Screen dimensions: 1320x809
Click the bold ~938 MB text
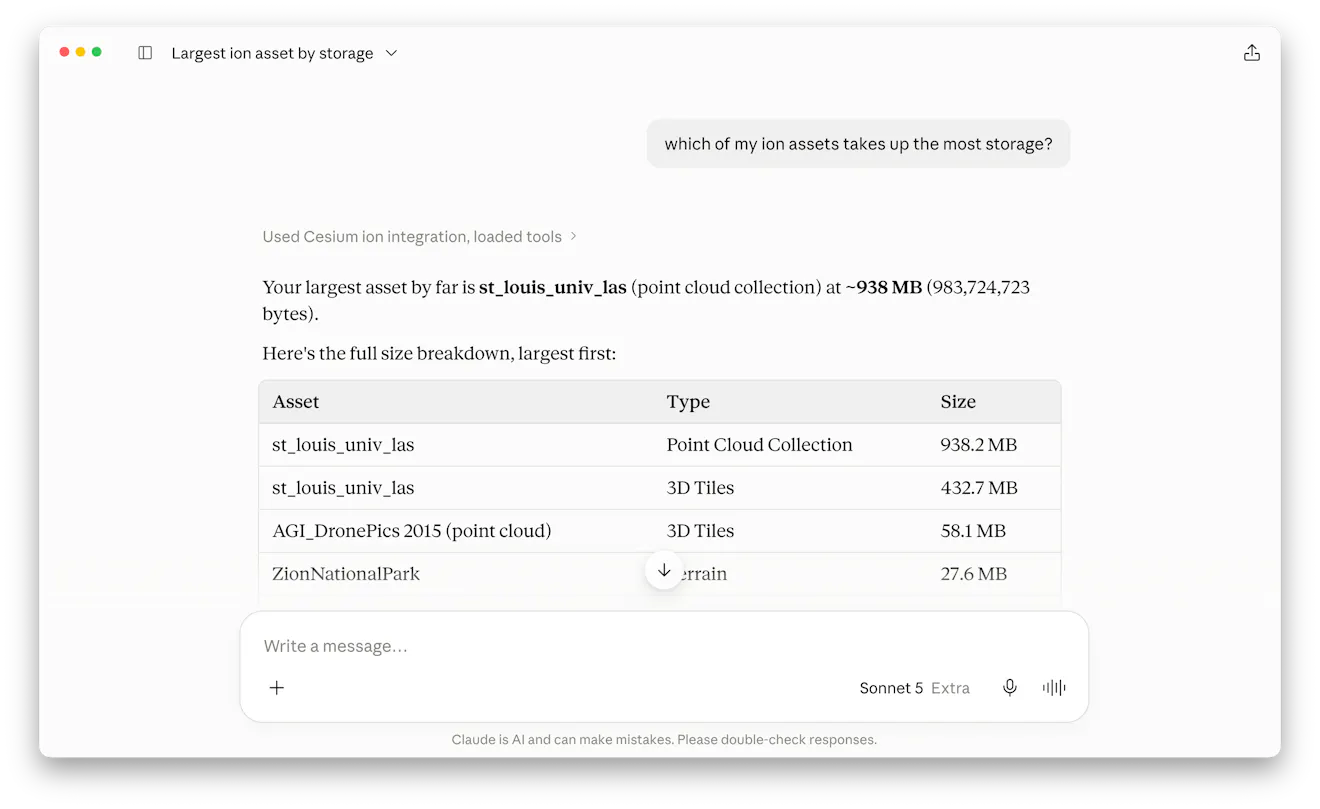click(884, 288)
